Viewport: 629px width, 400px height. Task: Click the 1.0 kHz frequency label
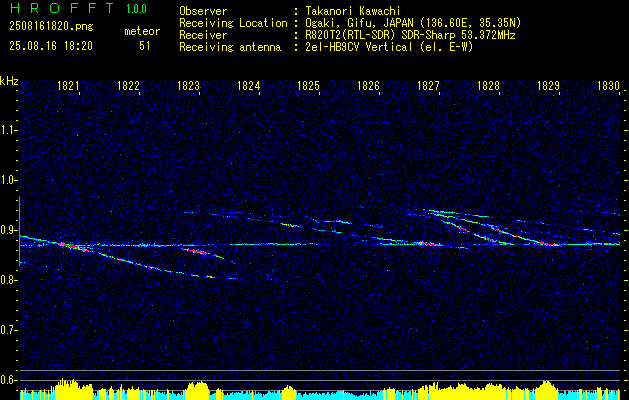8,180
